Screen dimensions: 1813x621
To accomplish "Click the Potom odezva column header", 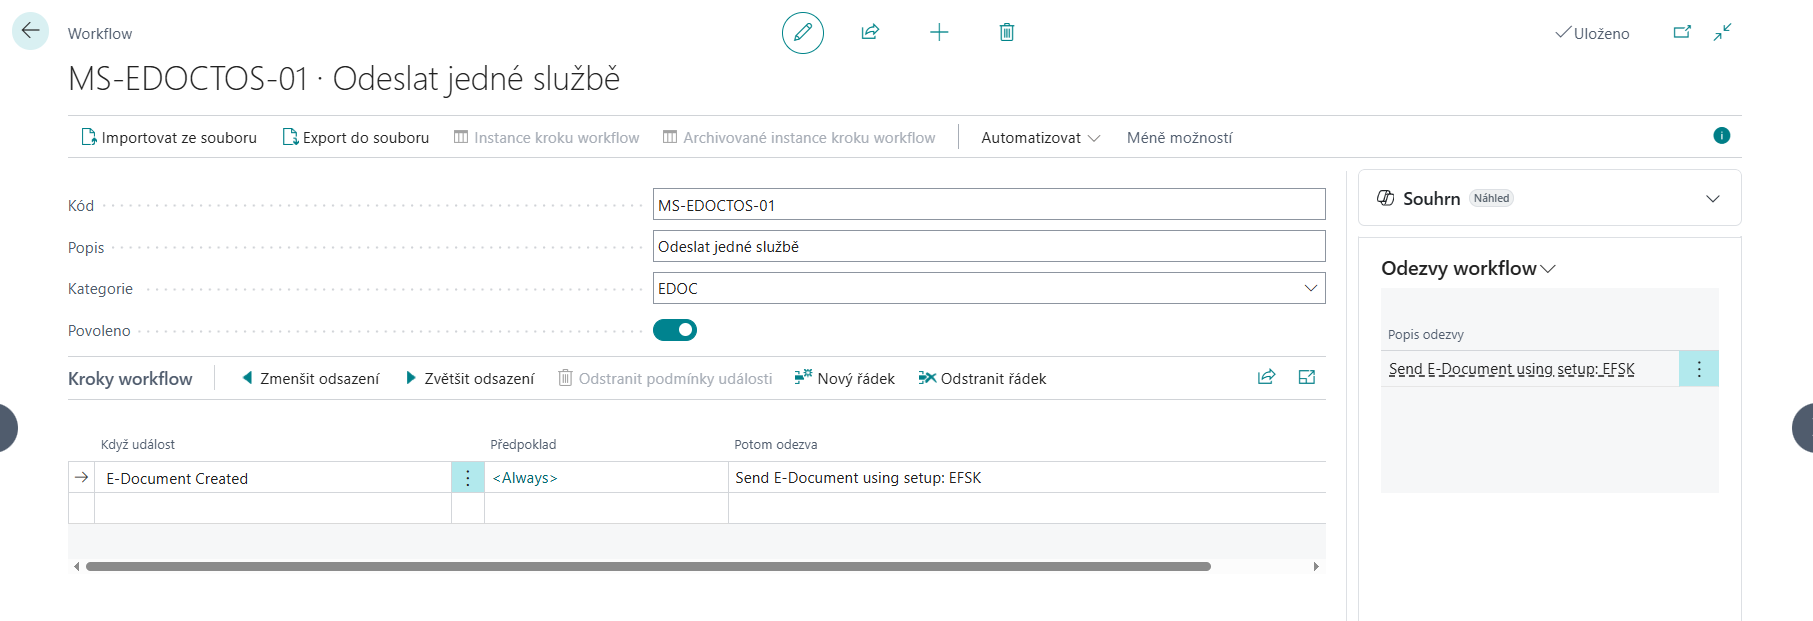I will pos(776,444).
